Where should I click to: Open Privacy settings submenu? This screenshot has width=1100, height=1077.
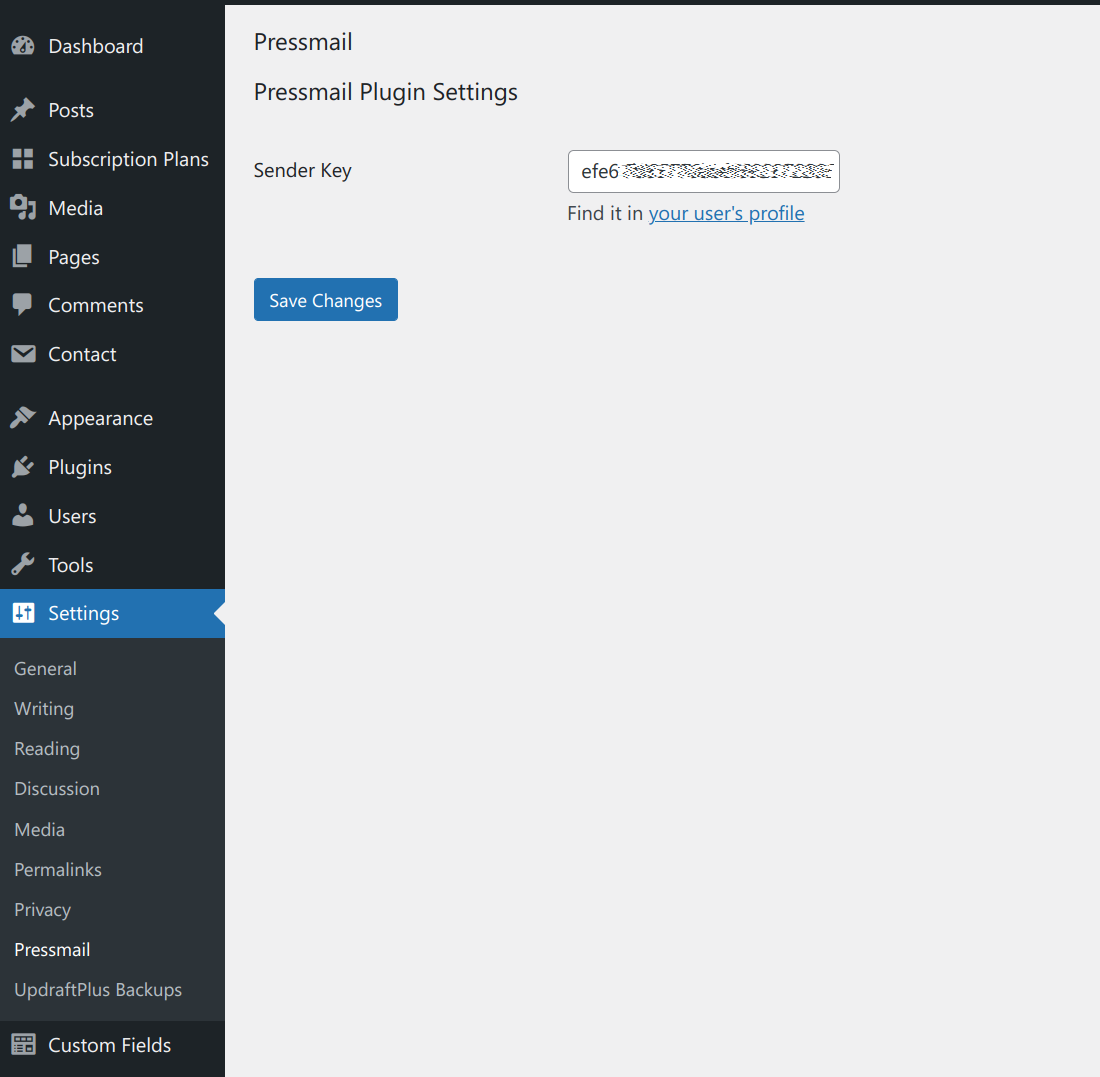(43, 910)
